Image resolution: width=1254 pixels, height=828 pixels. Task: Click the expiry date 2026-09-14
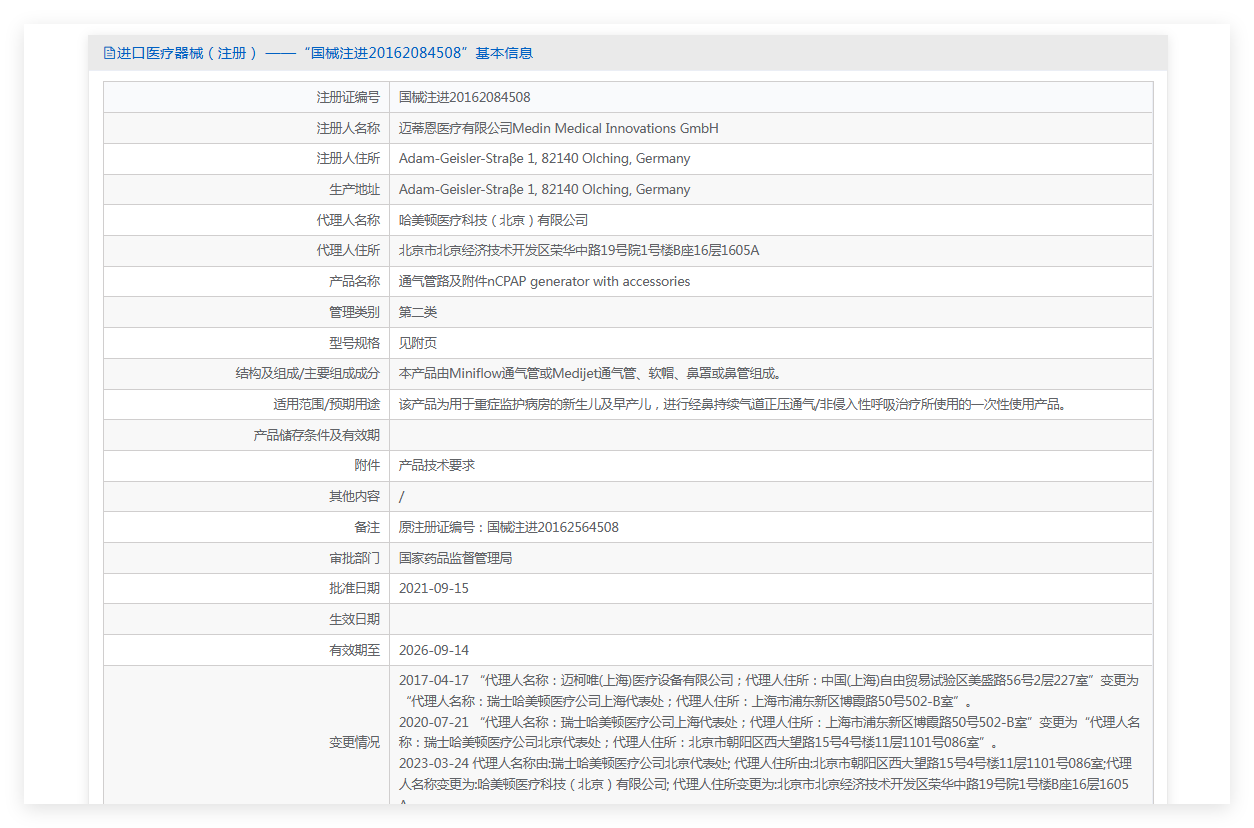[434, 650]
